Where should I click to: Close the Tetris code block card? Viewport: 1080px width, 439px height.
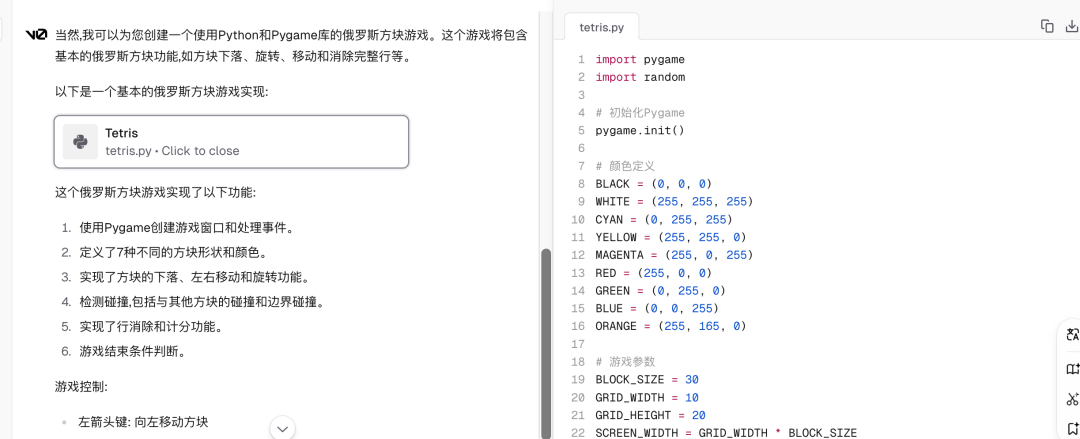(x=231, y=142)
